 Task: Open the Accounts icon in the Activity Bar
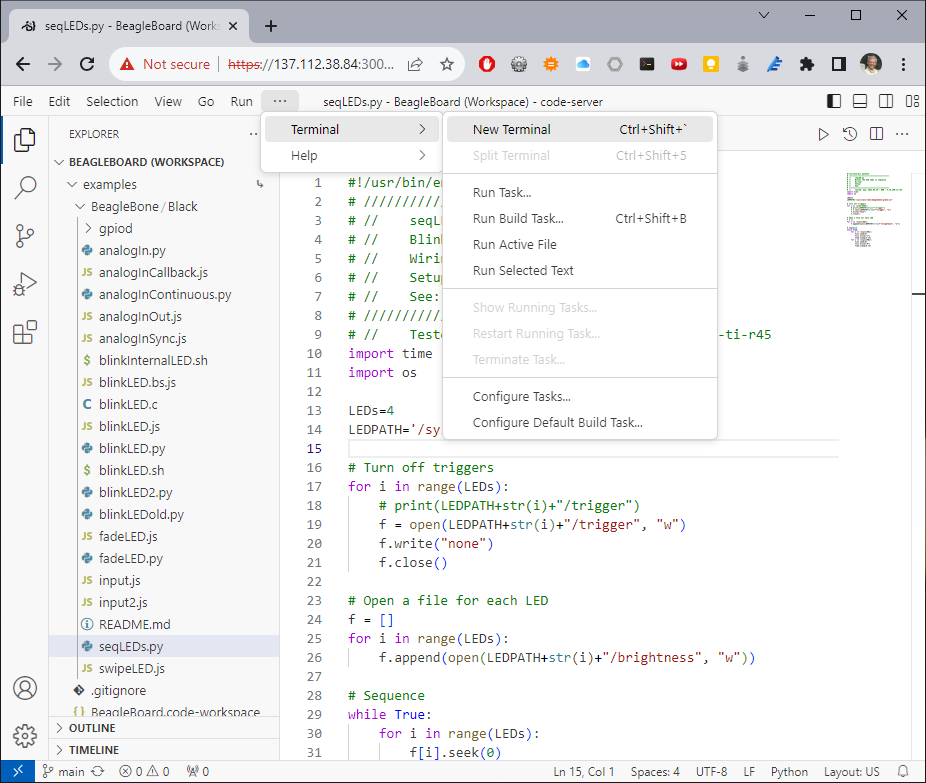pyautogui.click(x=25, y=688)
